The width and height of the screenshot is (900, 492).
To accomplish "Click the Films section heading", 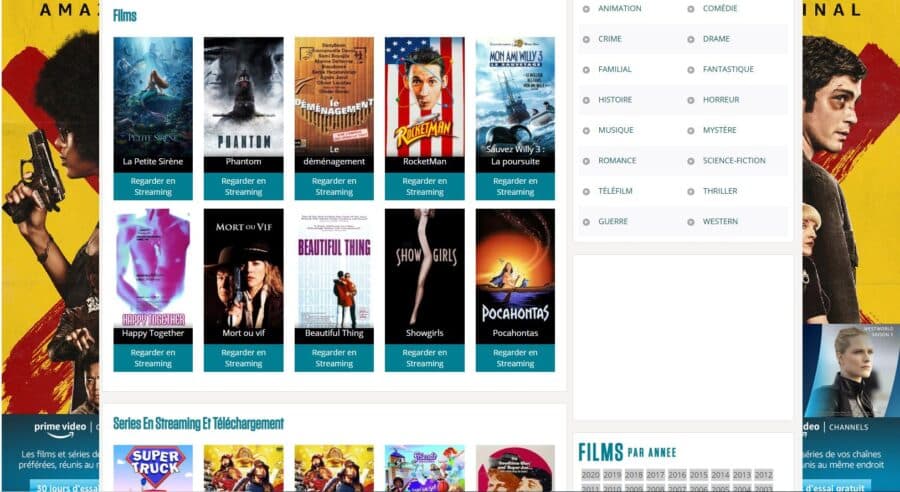I will click(x=125, y=16).
